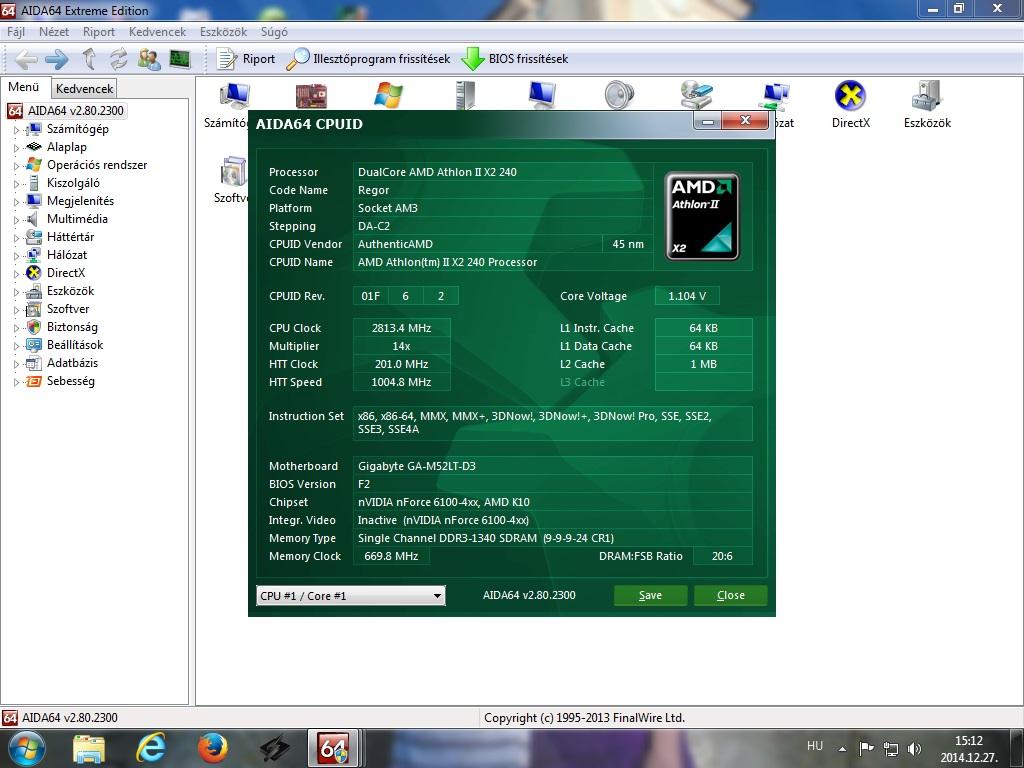Open the Windows flag operating system icon
The image size is (1024, 768).
tap(388, 95)
